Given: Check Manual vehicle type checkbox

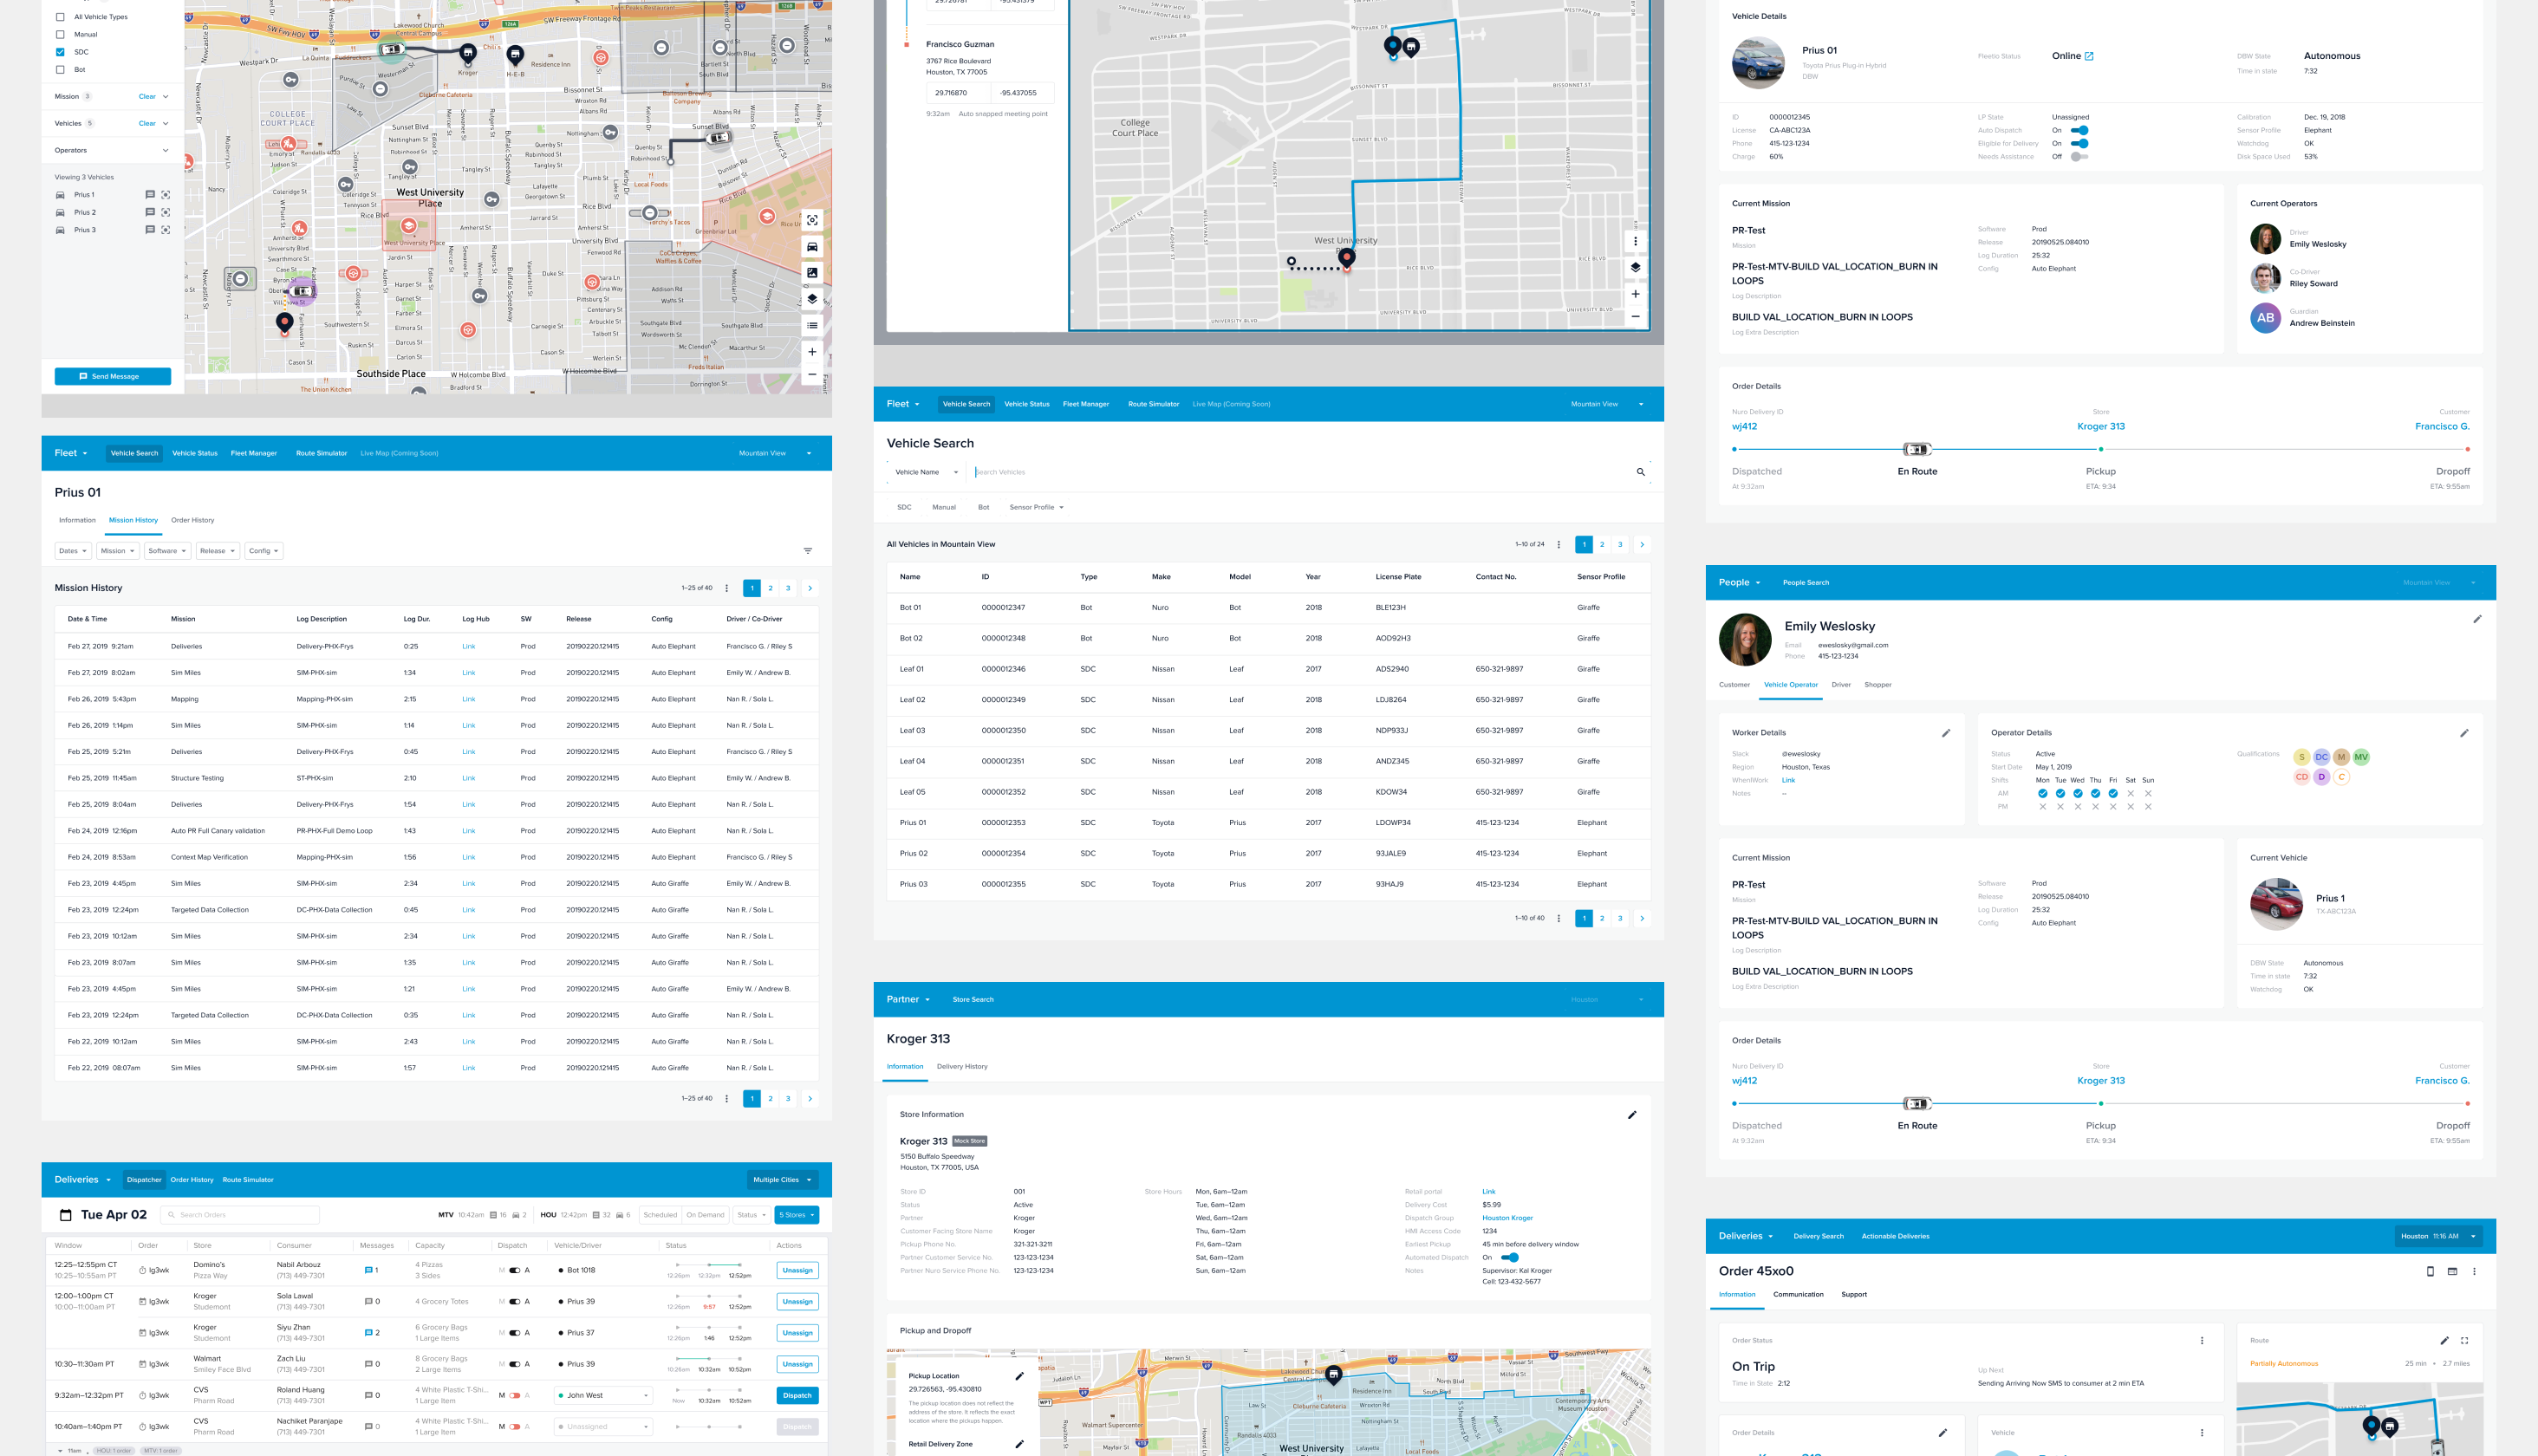Looking at the screenshot, I should tap(60, 35).
